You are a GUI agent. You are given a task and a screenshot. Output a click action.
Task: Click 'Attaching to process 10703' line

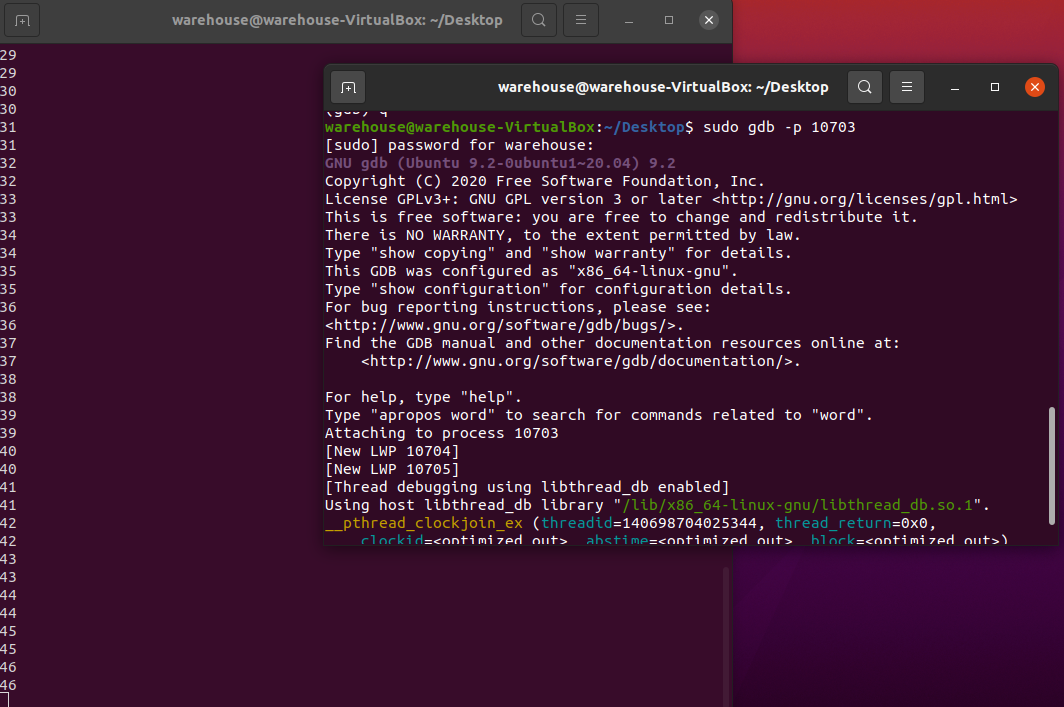[x=442, y=433]
